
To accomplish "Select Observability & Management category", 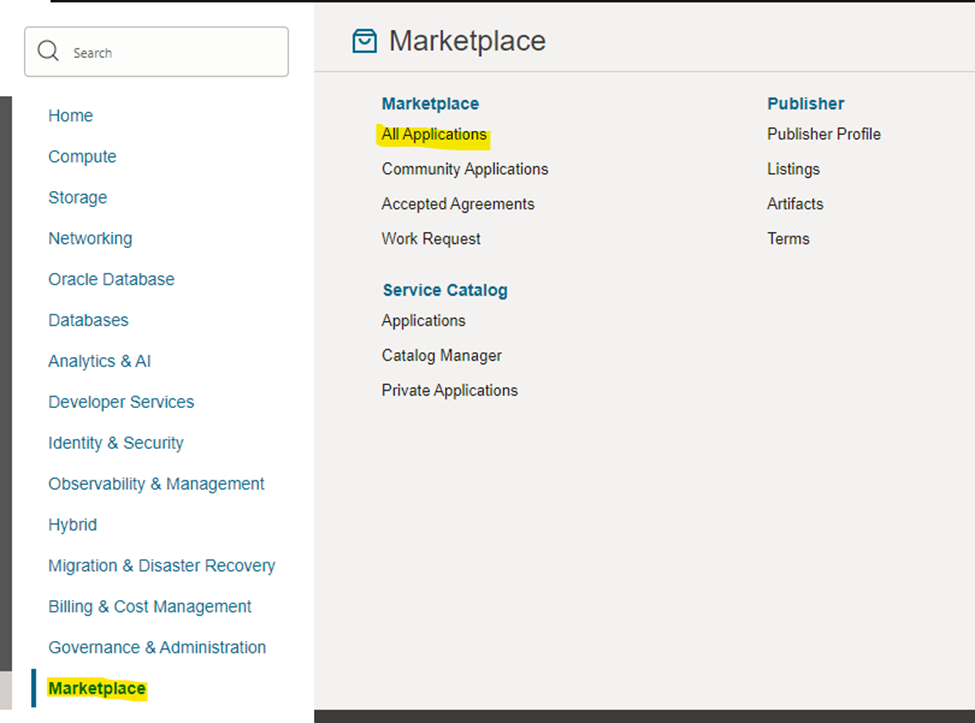I will tap(156, 484).
